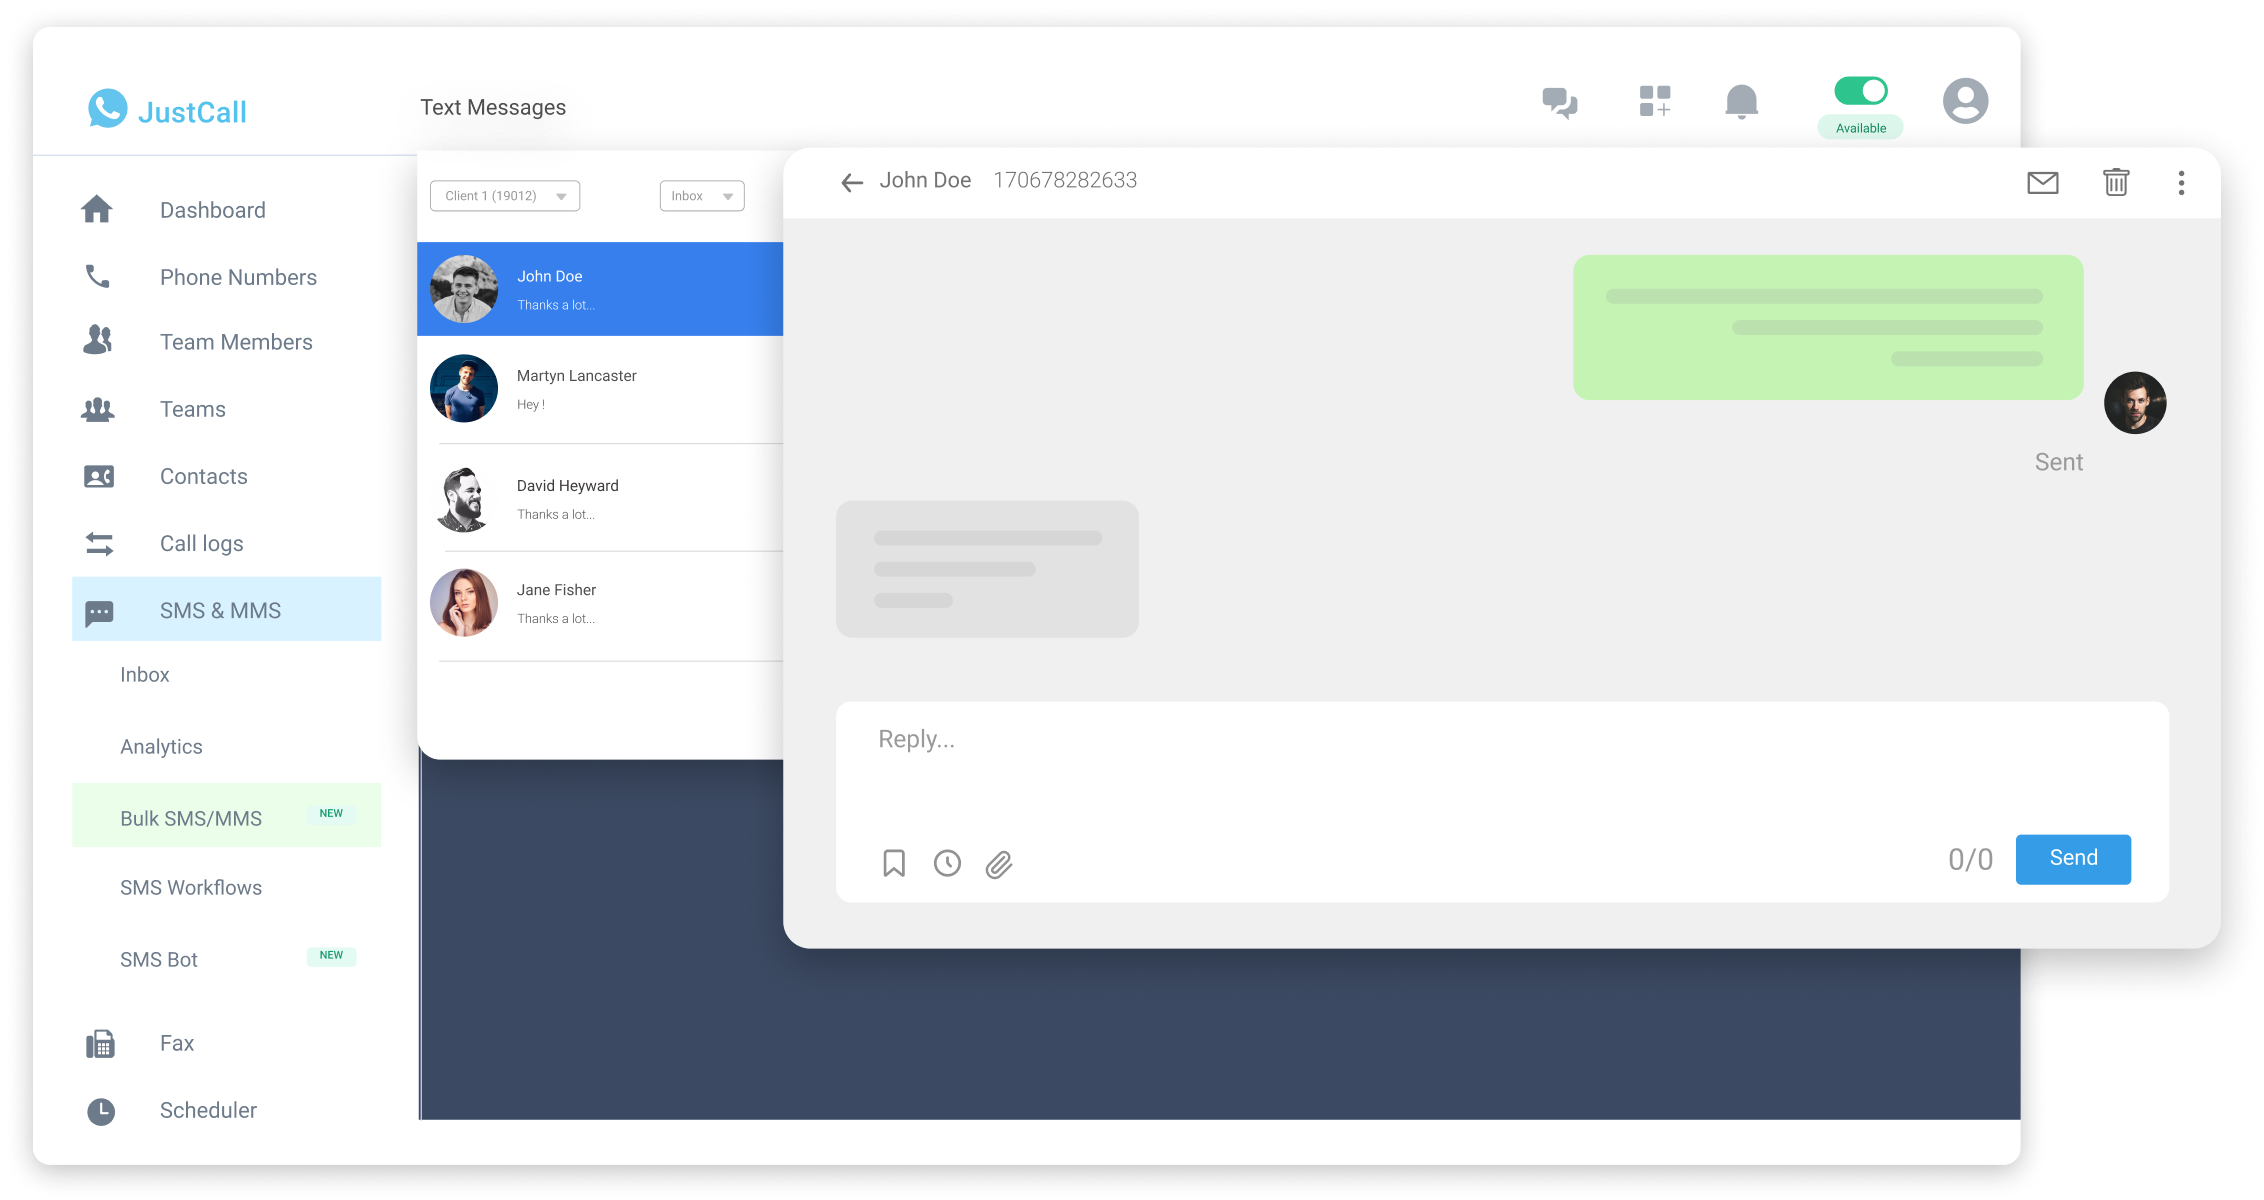Select John Doe conversation
Viewport: 2264px width, 1200px height.
point(599,288)
